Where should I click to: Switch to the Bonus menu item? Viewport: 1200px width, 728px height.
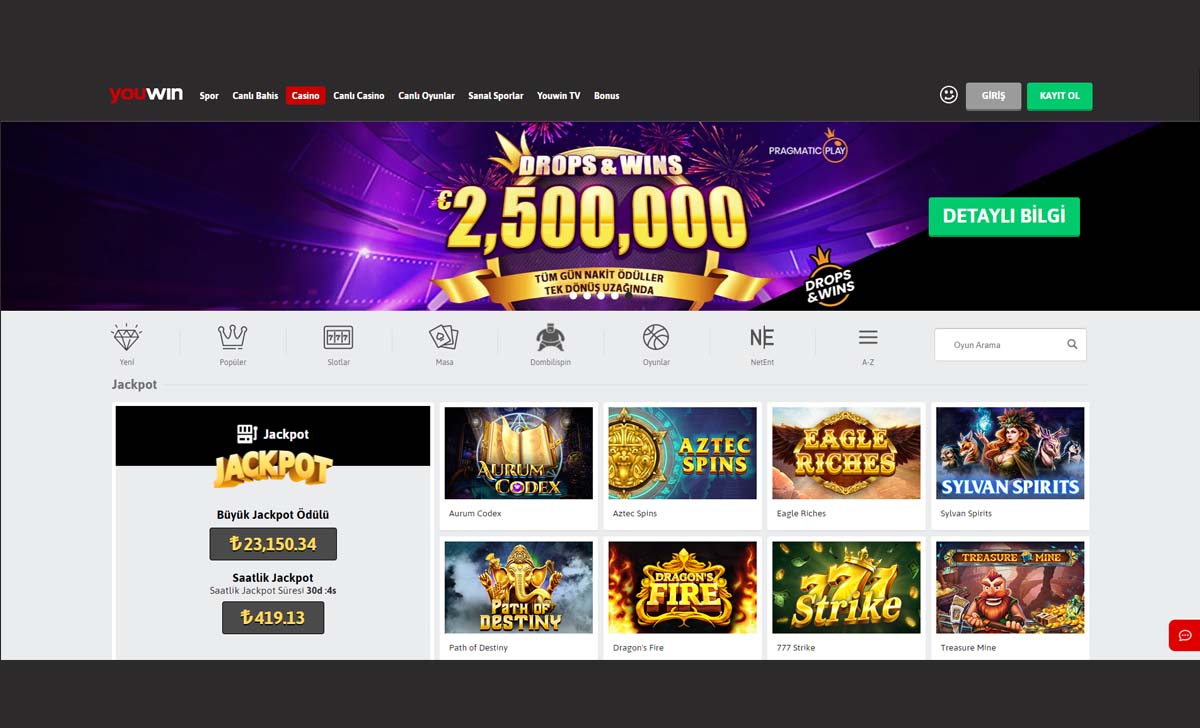pos(607,96)
